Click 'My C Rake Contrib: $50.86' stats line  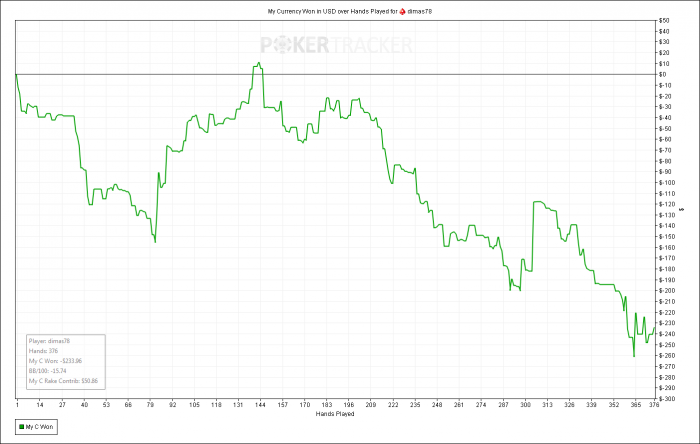tap(63, 381)
